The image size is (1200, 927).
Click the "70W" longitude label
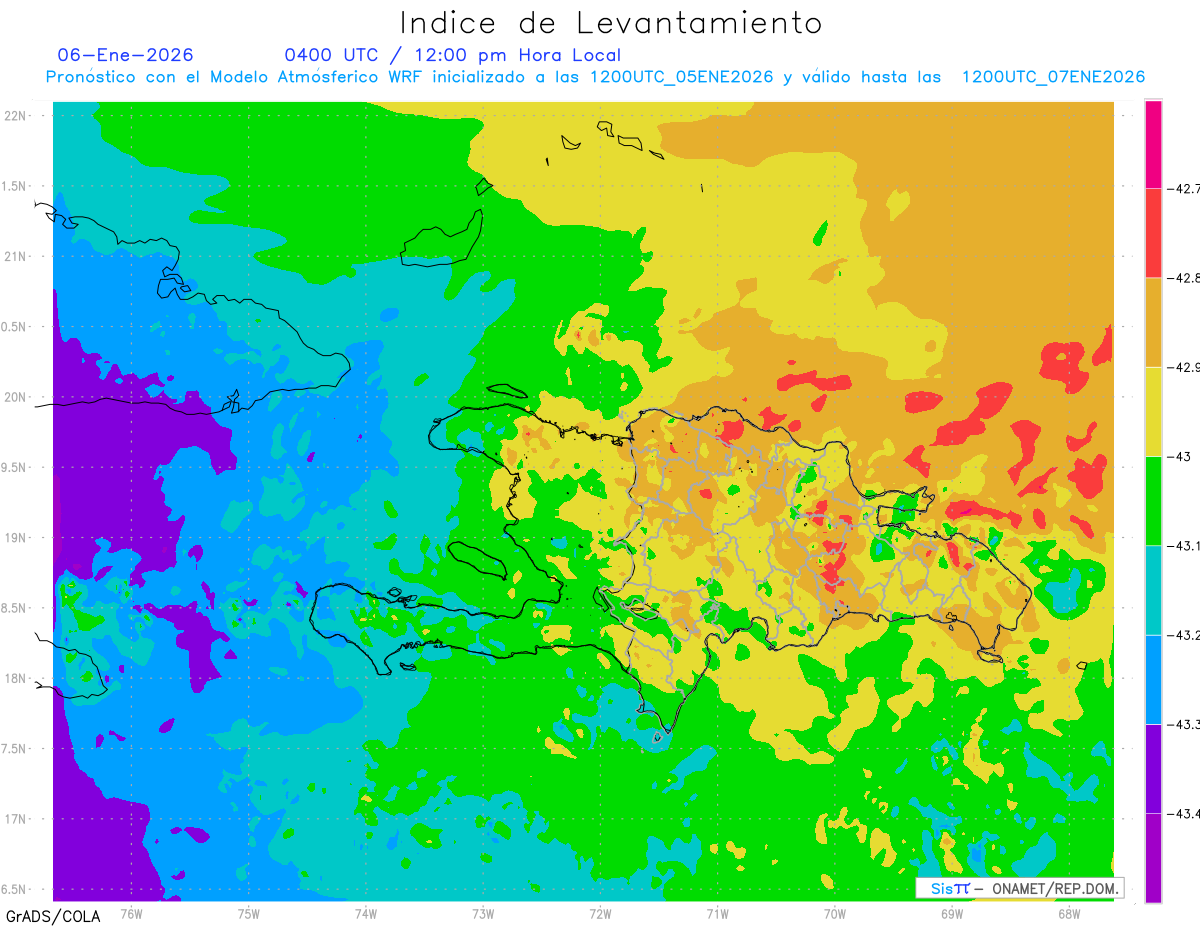[x=835, y=913]
